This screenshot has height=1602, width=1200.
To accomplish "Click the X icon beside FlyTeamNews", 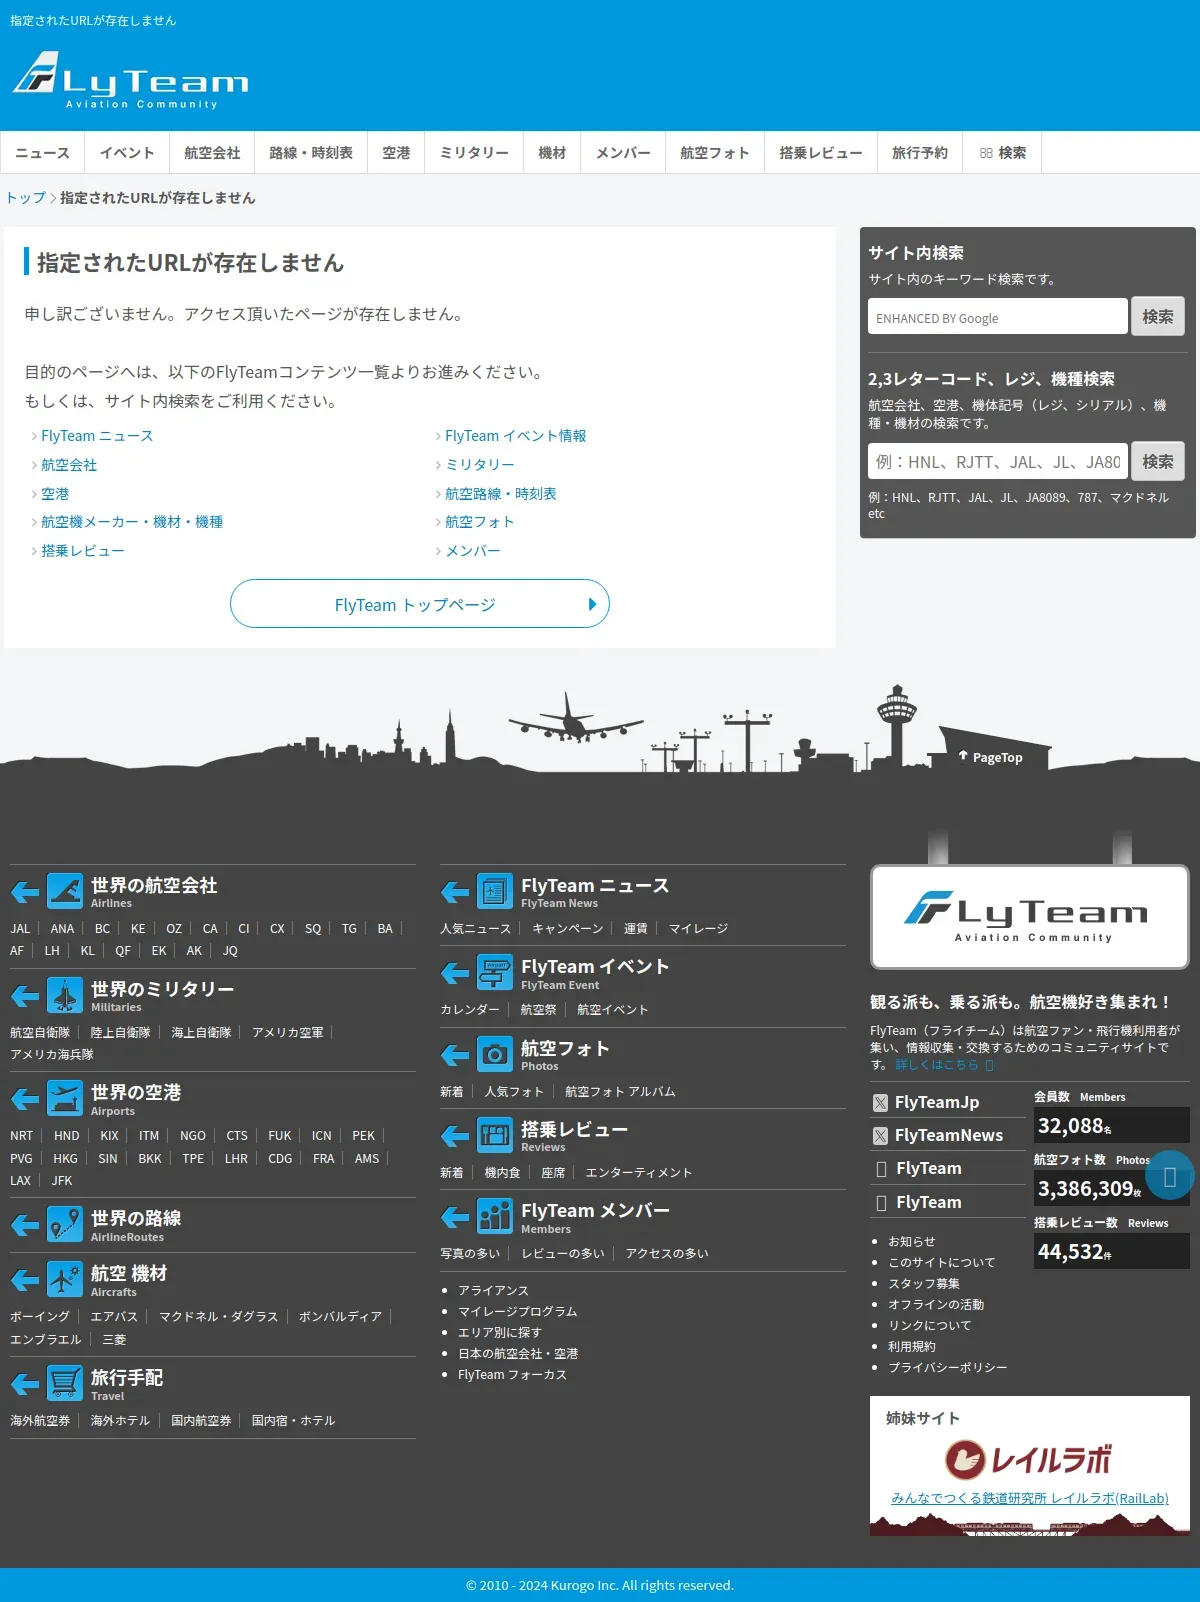I will [880, 1136].
